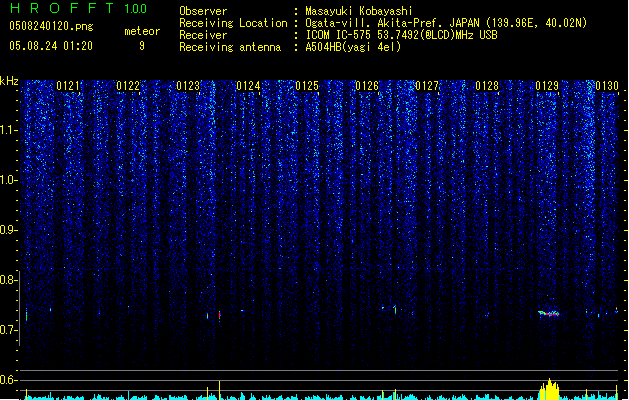Click the Receiver field label
The image size is (629, 400).
(x=203, y=35)
